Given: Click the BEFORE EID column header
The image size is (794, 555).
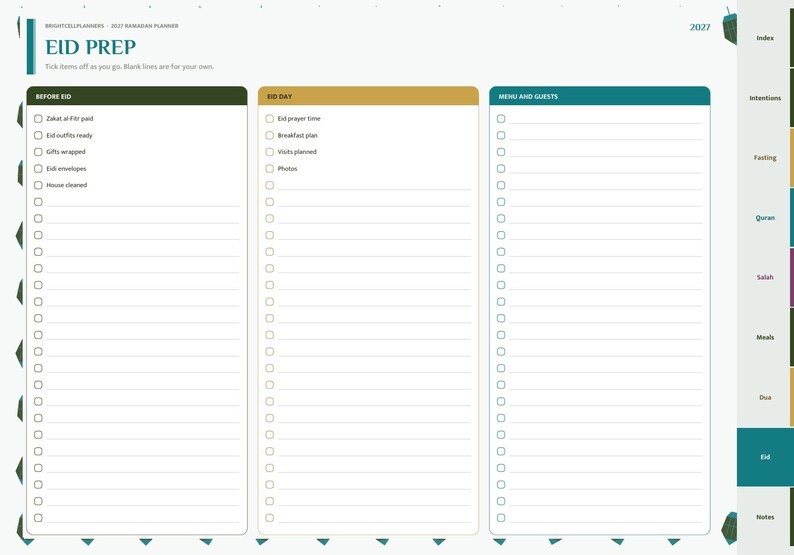Looking at the screenshot, I should tap(137, 96).
